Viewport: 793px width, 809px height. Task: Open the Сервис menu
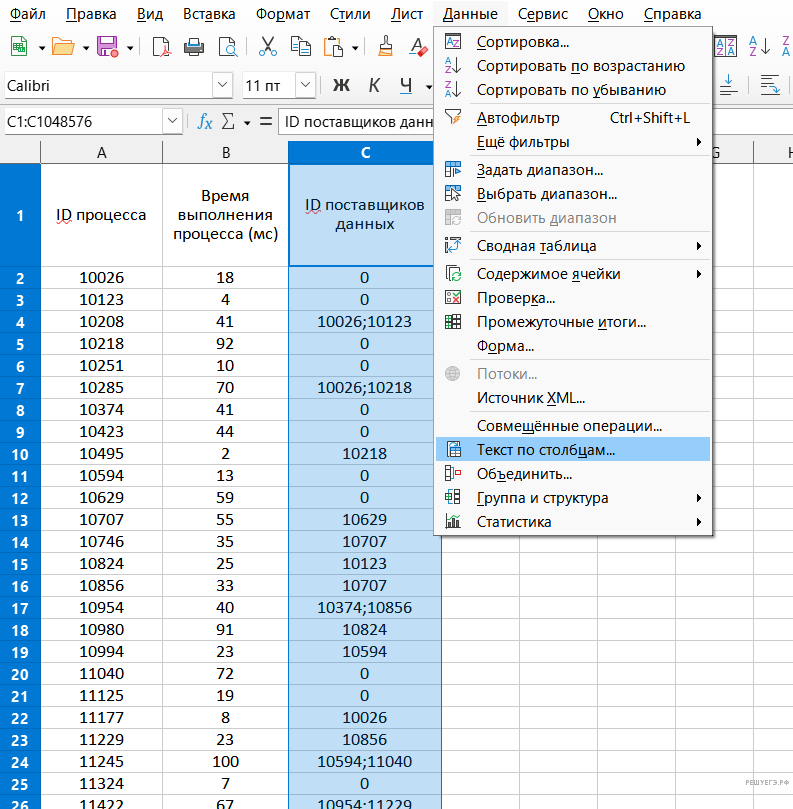pyautogui.click(x=543, y=14)
